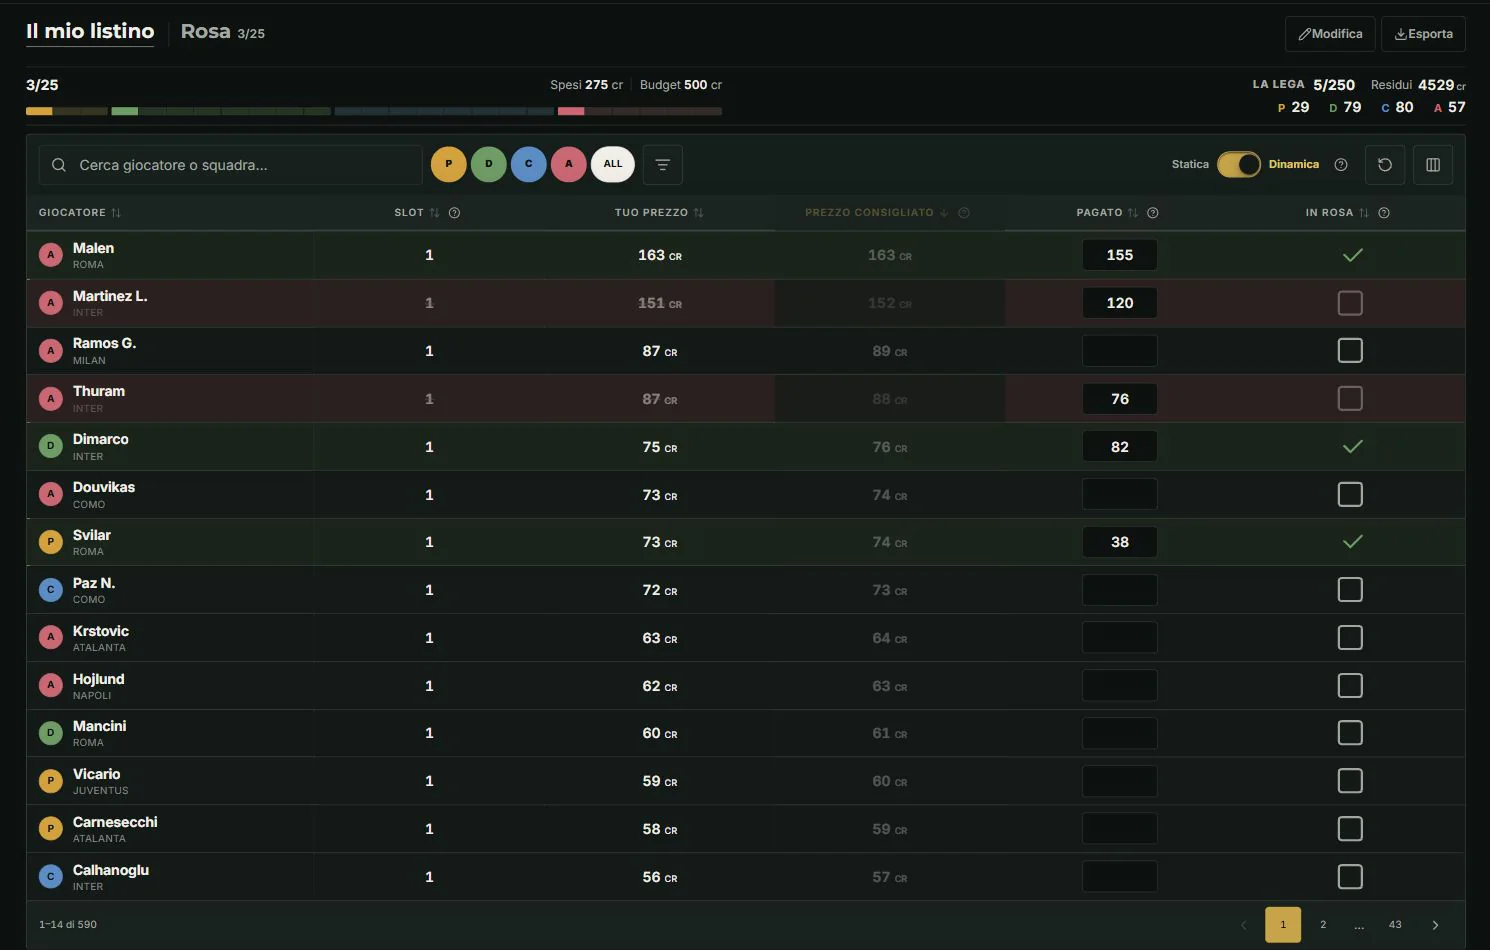Select current page 1 button
The height and width of the screenshot is (950, 1490).
pos(1283,925)
